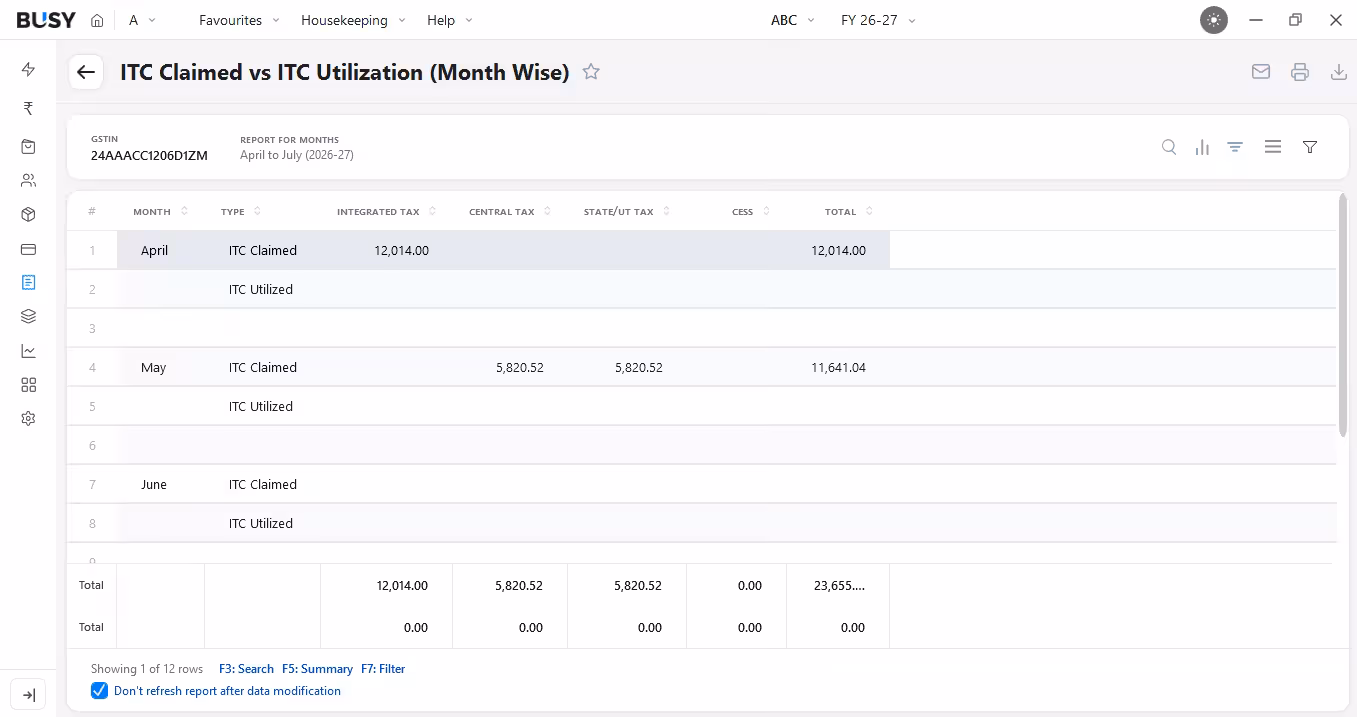This screenshot has width=1357, height=717.
Task: Expand the sidebar with arrow button
Action: point(28,695)
